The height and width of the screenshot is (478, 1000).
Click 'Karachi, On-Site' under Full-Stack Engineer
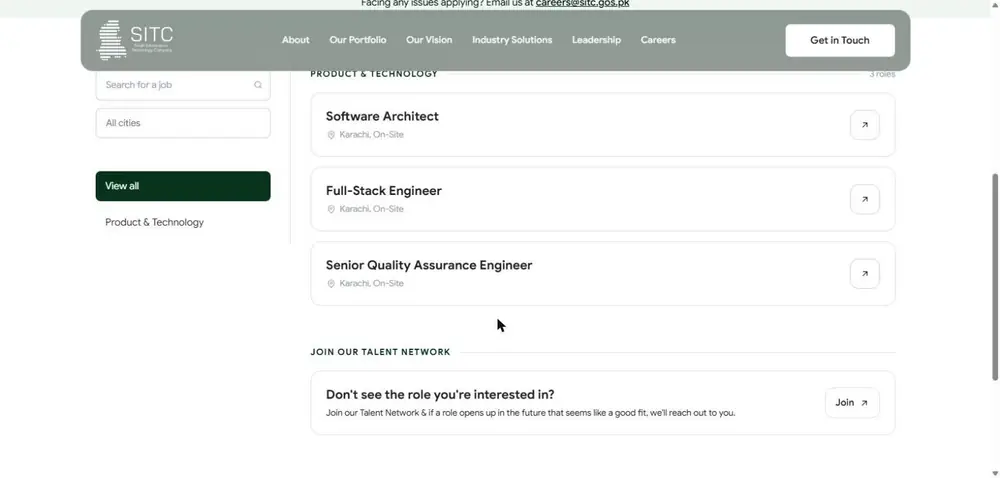tap(371, 209)
